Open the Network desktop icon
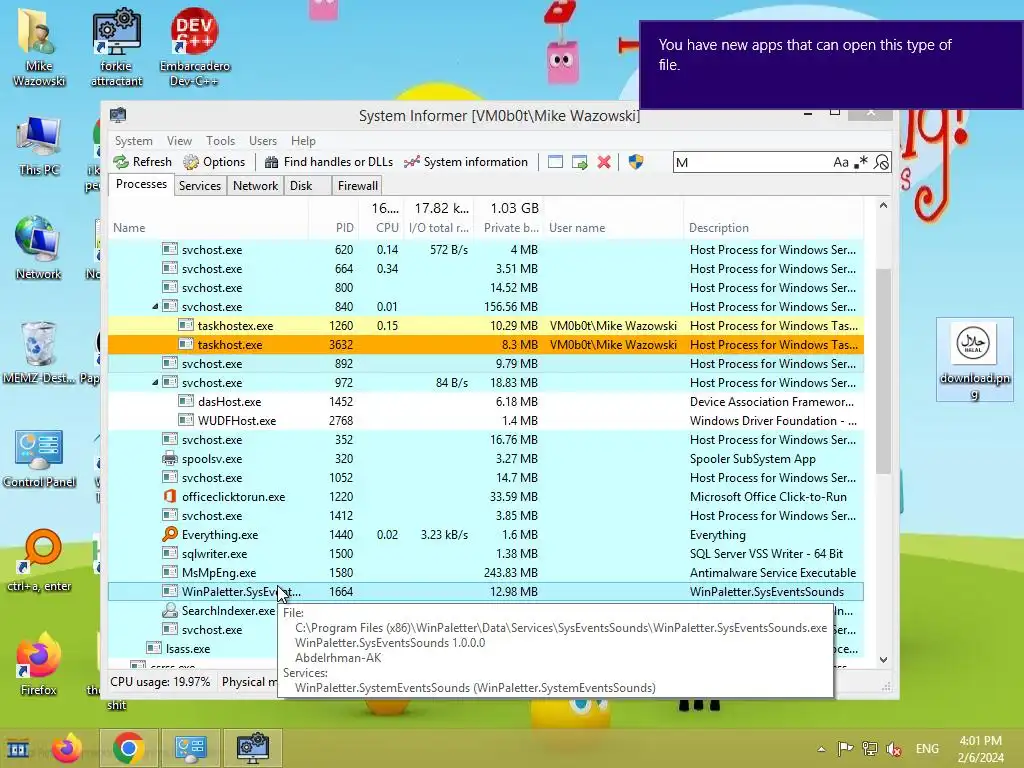1024x768 pixels. pos(39,248)
